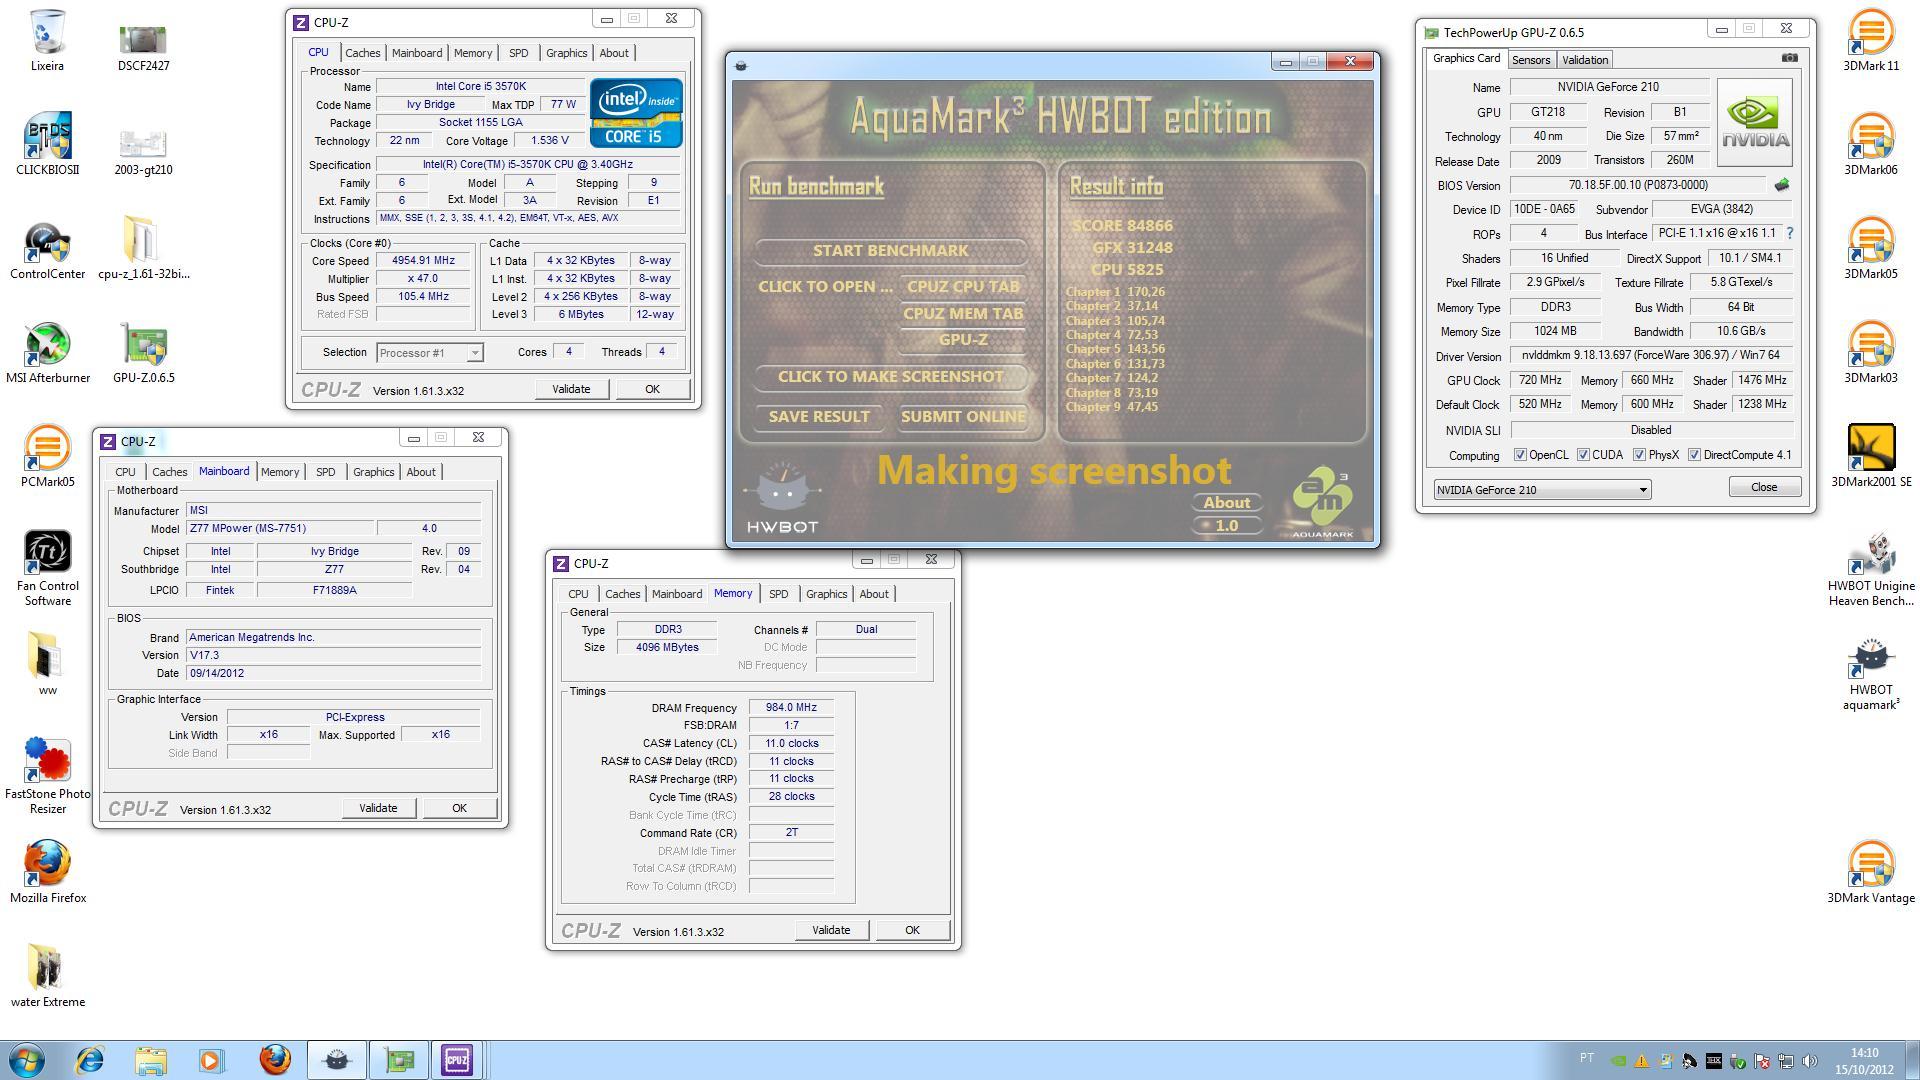Click GPU-Z button in AquaMark
This screenshot has width=1920, height=1080.
coord(963,340)
